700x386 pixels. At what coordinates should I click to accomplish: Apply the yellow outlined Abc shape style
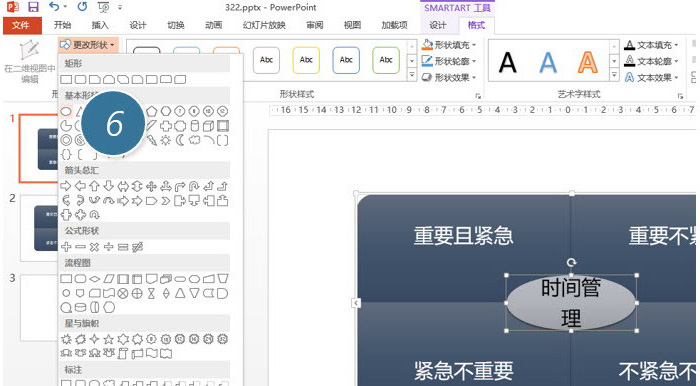(x=306, y=60)
